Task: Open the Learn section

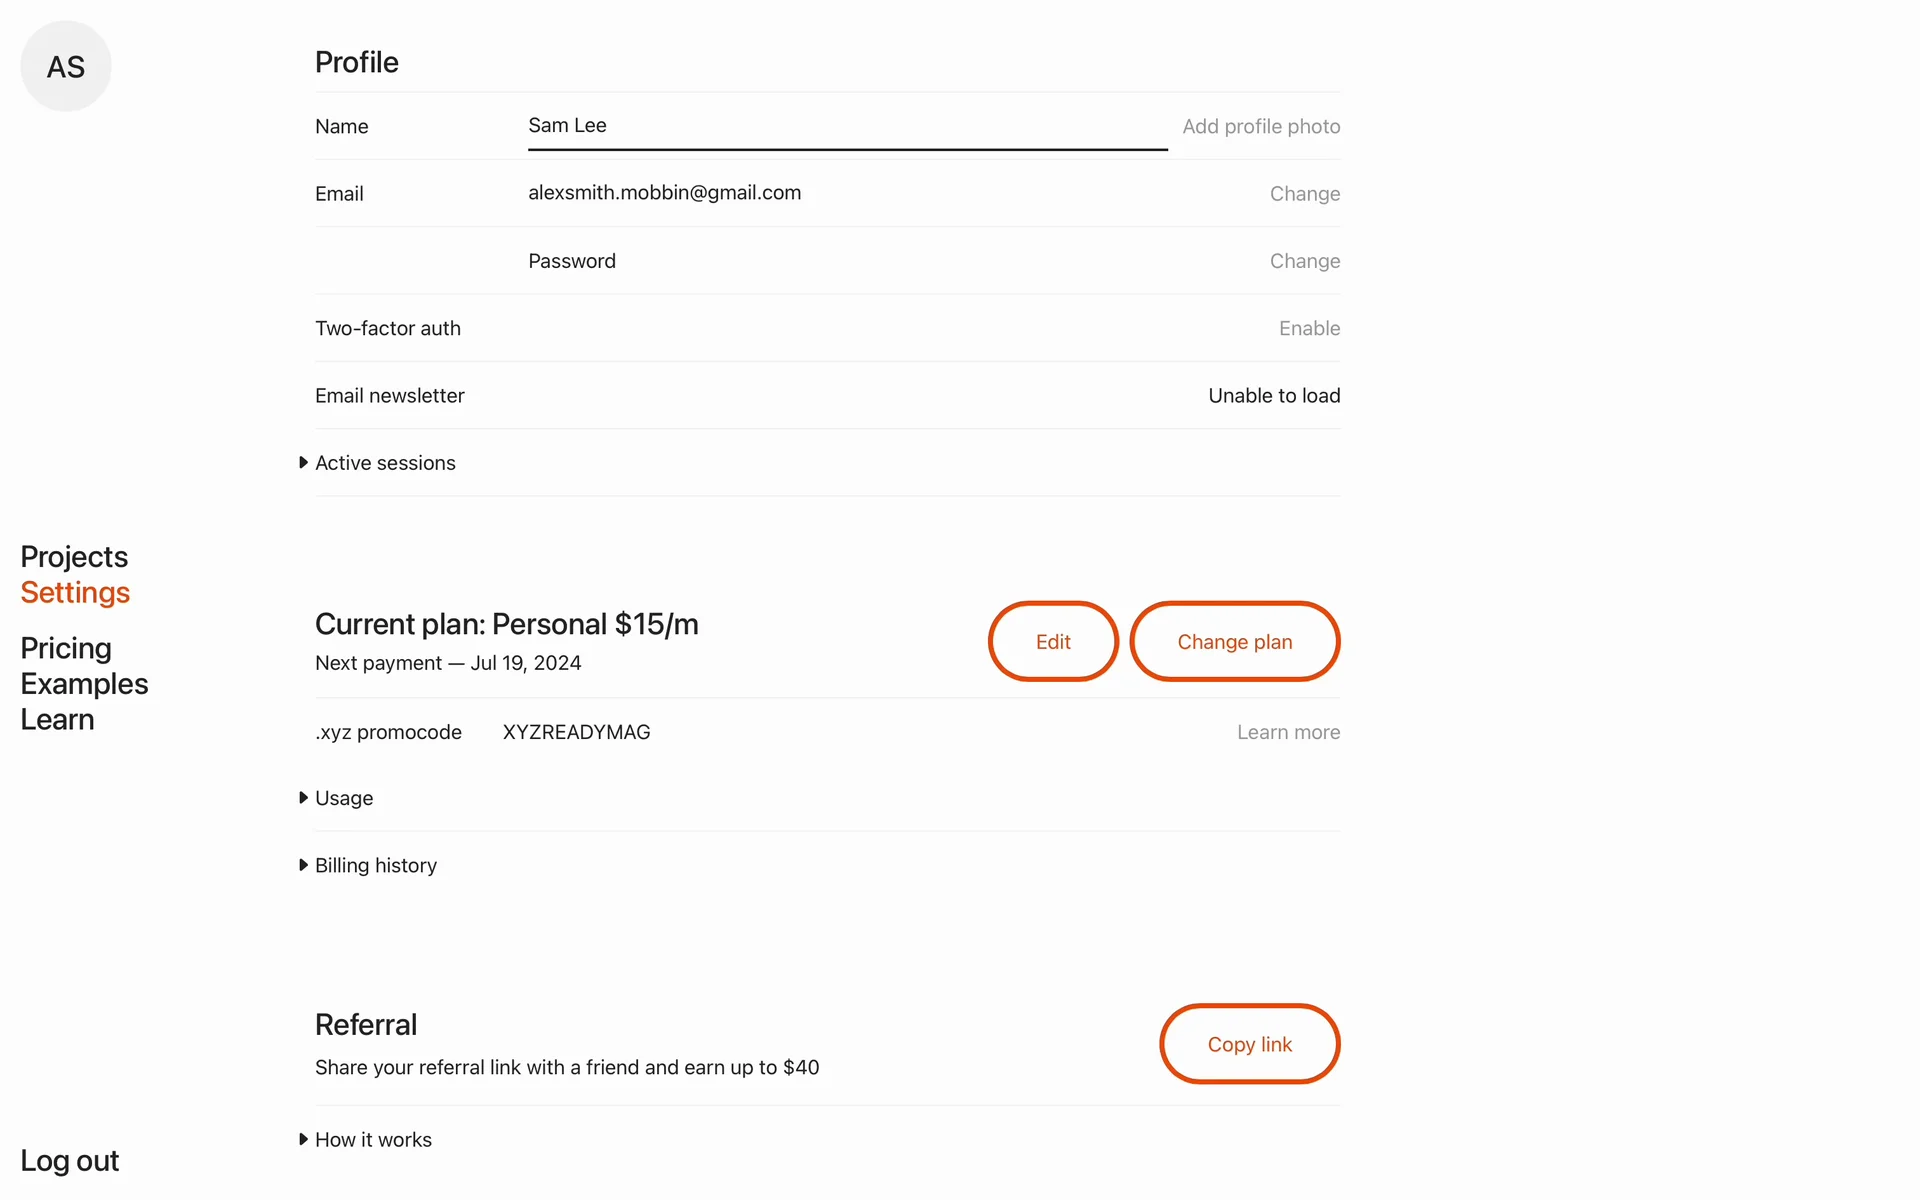Action: (x=57, y=720)
